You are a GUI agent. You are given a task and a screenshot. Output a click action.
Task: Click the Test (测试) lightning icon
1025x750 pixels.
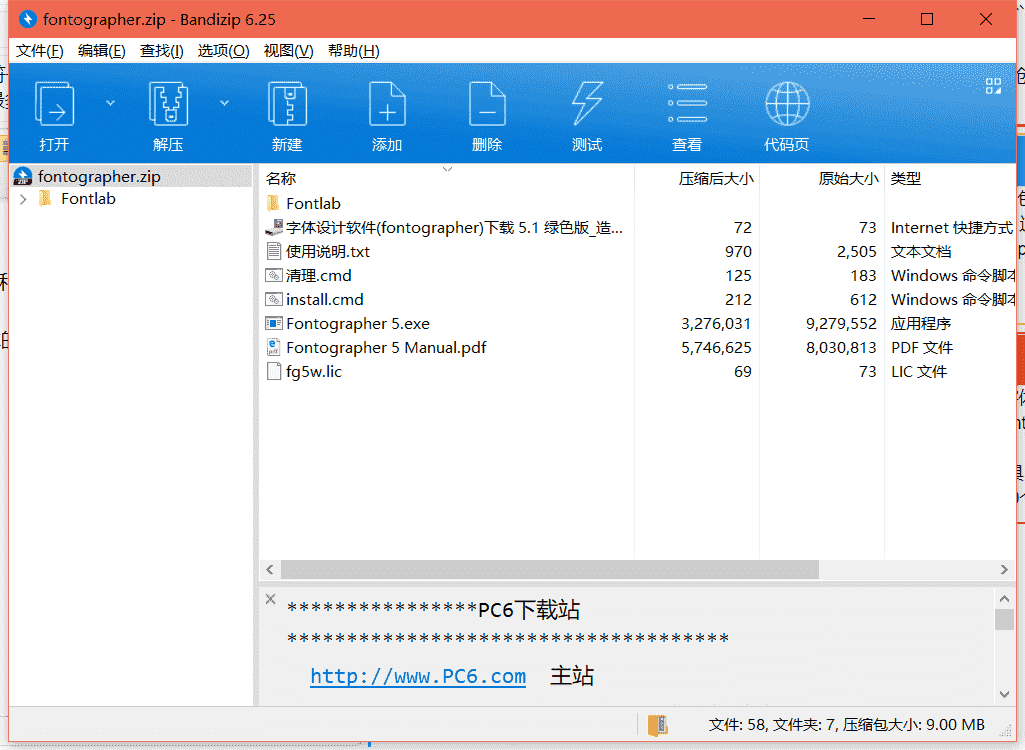pyautogui.click(x=587, y=103)
